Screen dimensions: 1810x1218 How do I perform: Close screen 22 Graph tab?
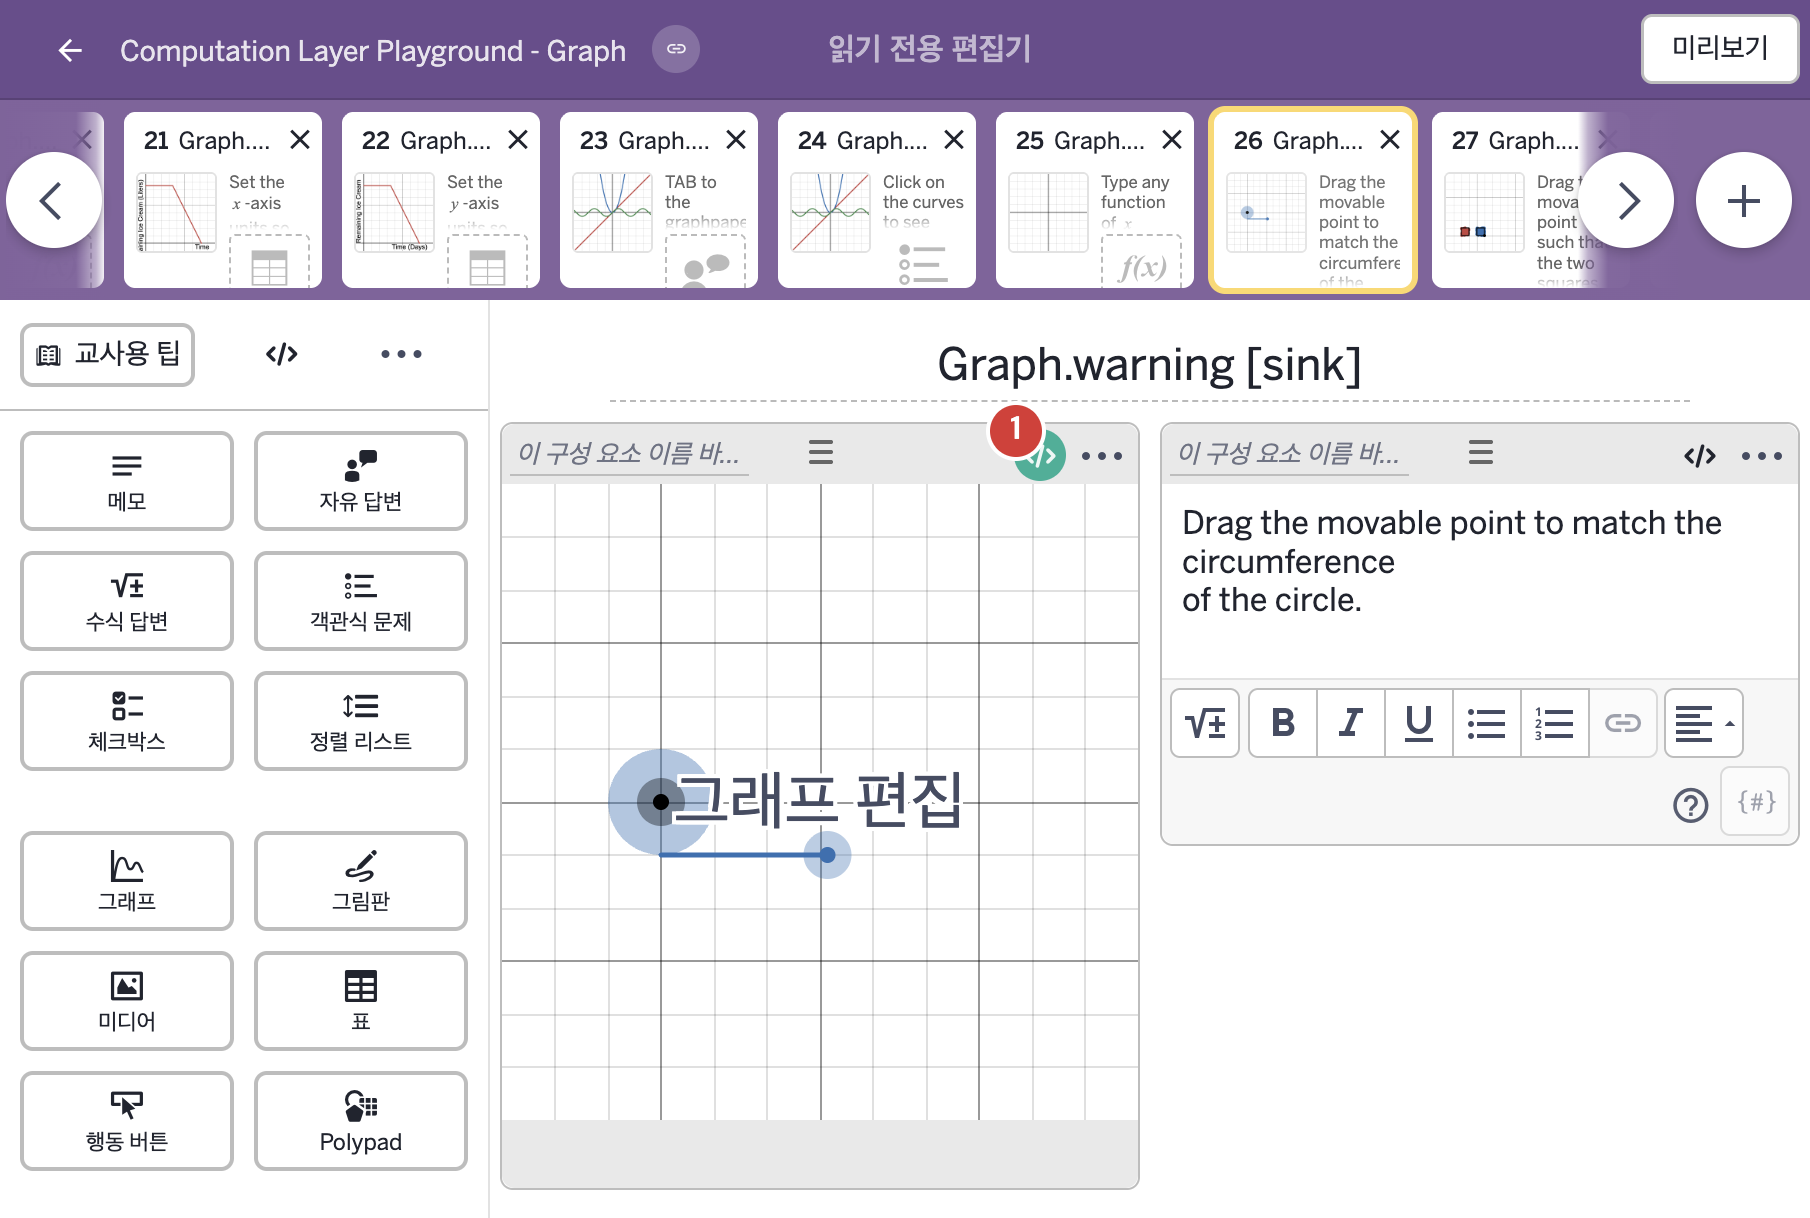point(518,140)
